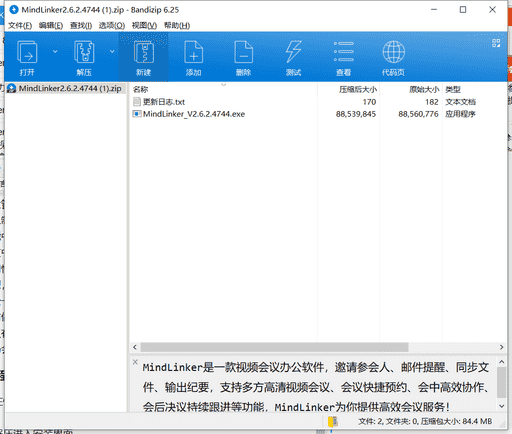Click the size value 170 for 更新日志.txt

tap(369, 102)
